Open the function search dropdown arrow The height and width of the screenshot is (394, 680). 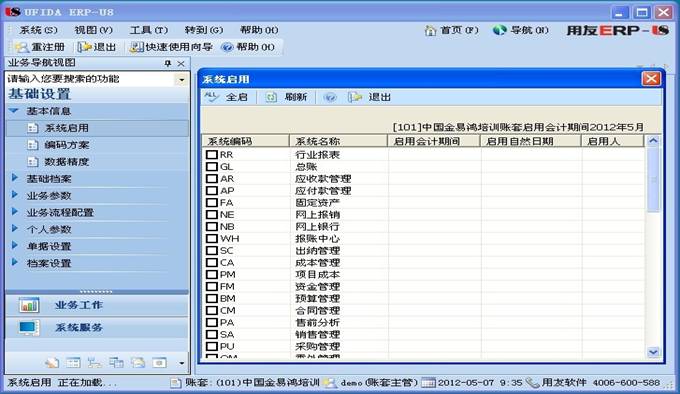181,80
